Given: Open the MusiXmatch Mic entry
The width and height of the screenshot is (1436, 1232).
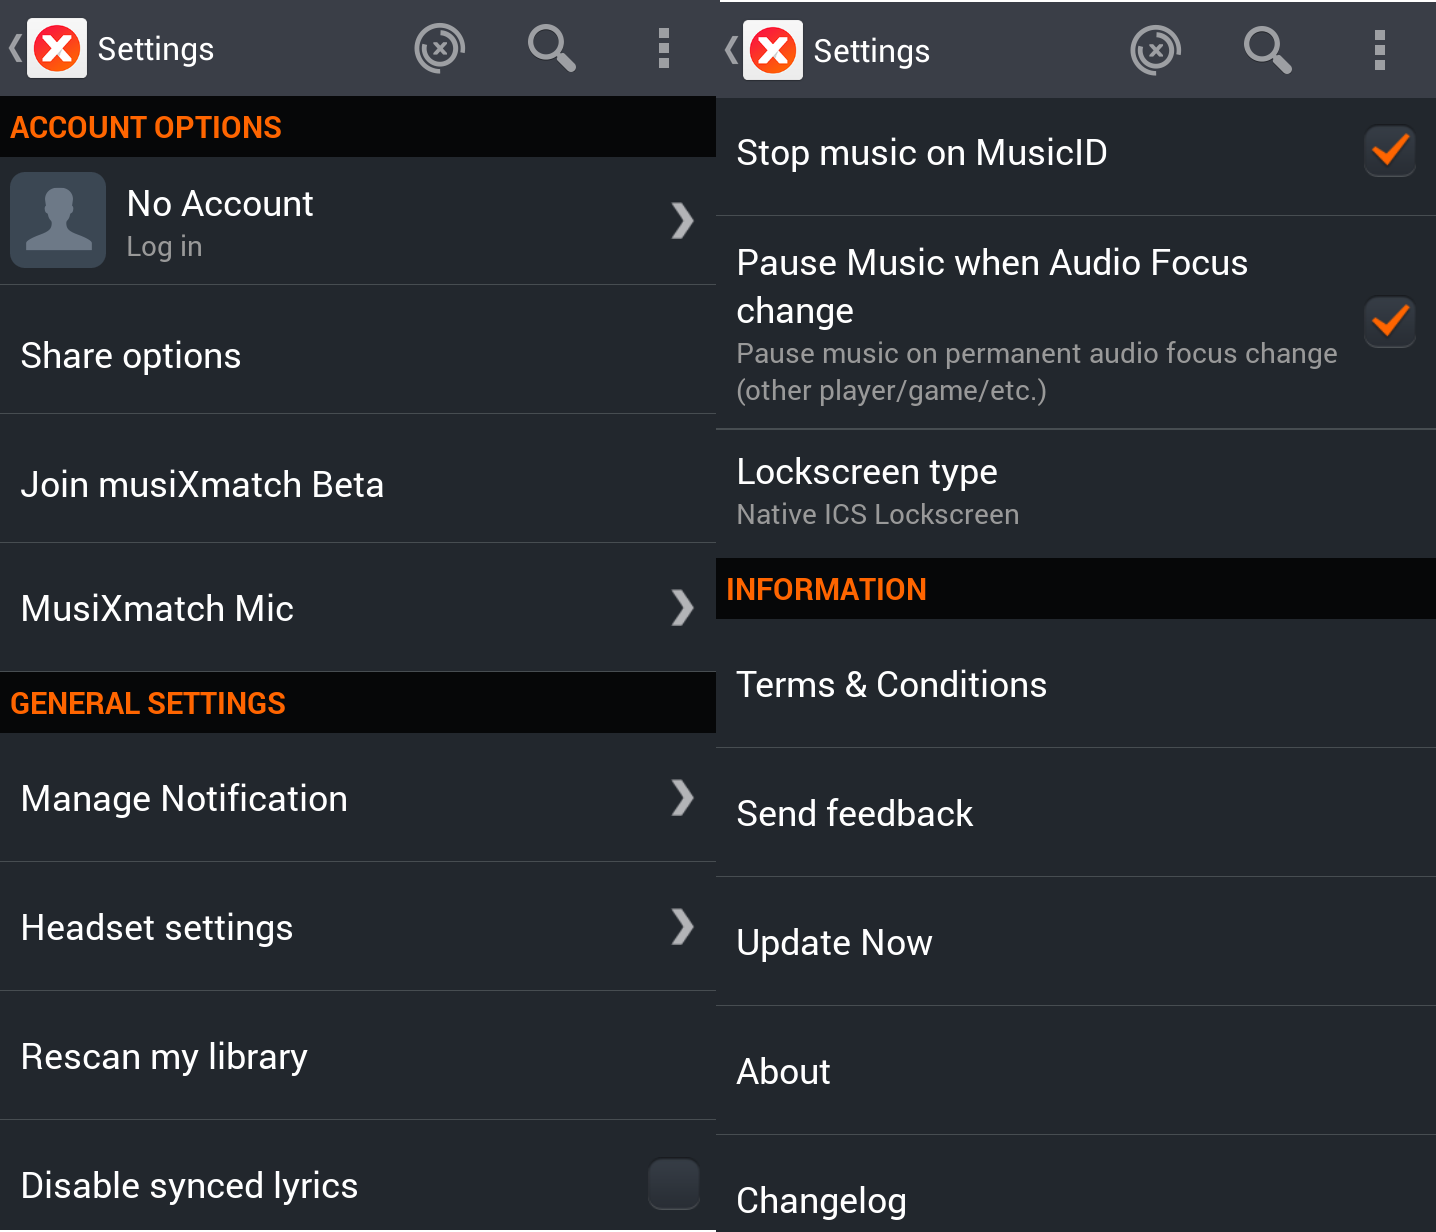Looking at the screenshot, I should click(358, 608).
